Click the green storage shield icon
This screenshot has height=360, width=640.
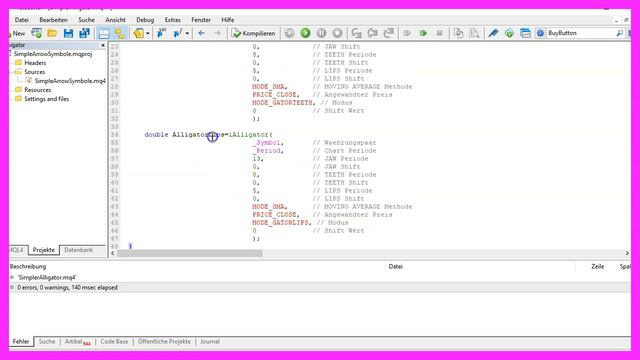(x=509, y=33)
